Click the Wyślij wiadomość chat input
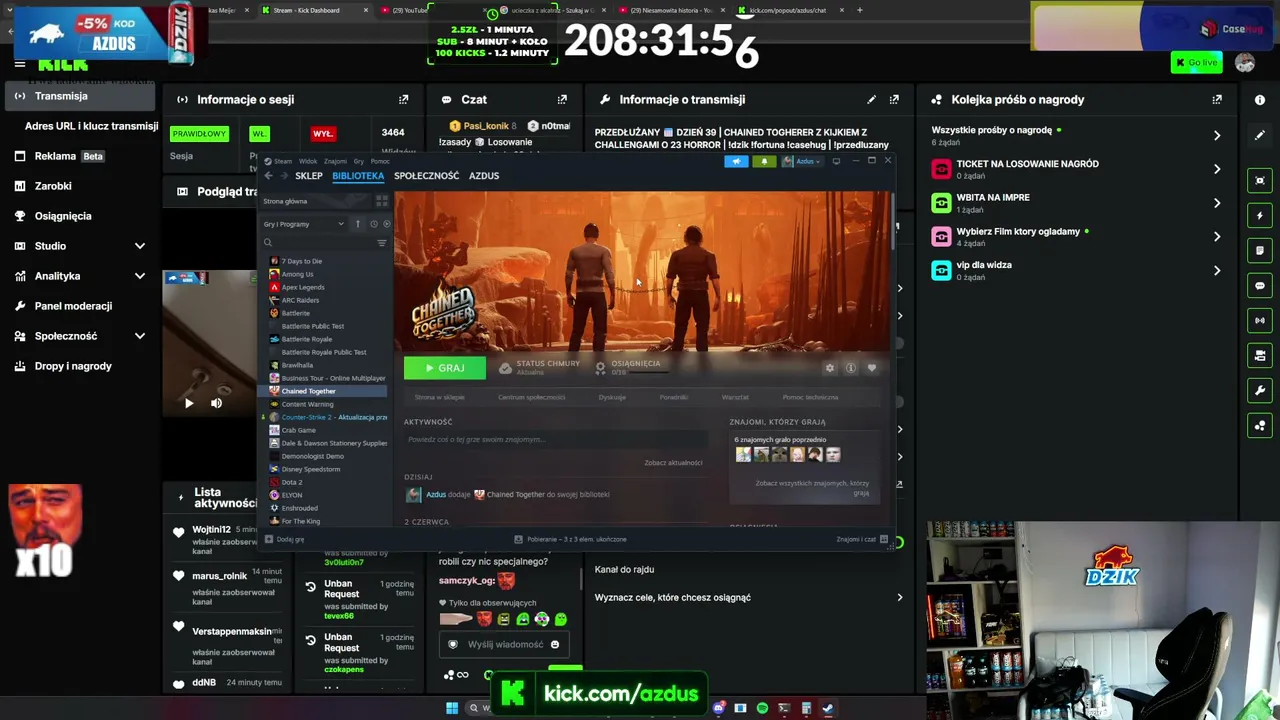Image resolution: width=1280 pixels, height=720 pixels. pyautogui.click(x=505, y=645)
